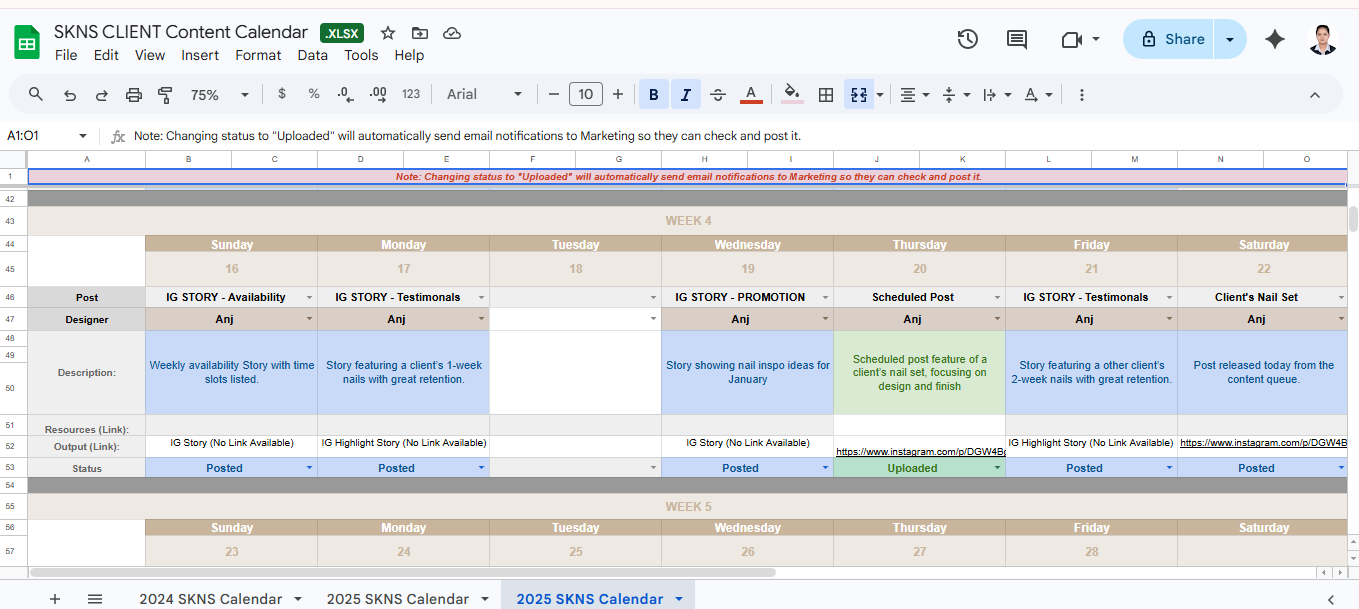Toggle italic formatting

686,94
